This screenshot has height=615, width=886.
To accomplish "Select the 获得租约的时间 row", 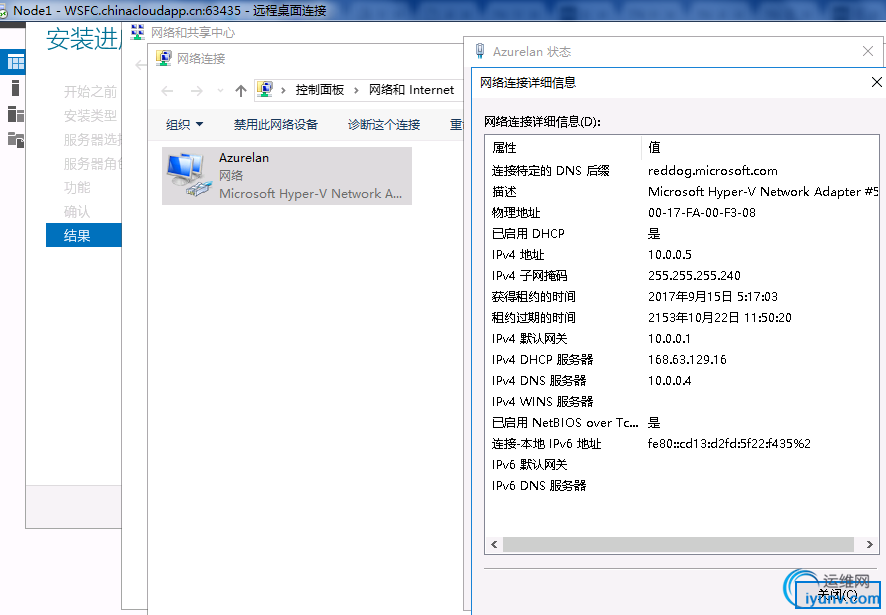I will [681, 296].
